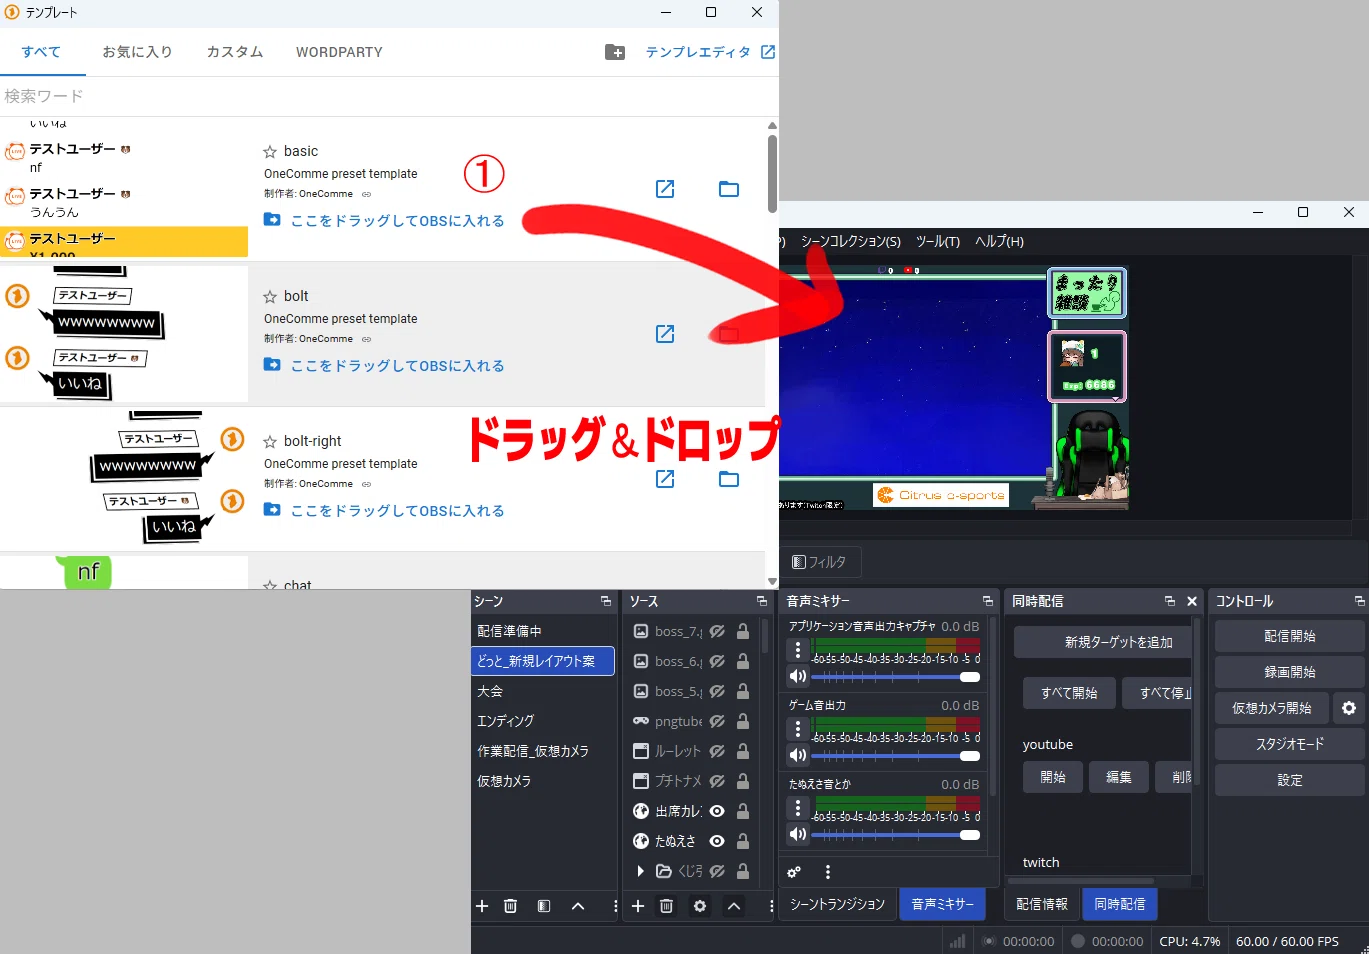
Task: Favorite the bolt template with the star
Action: [270, 297]
